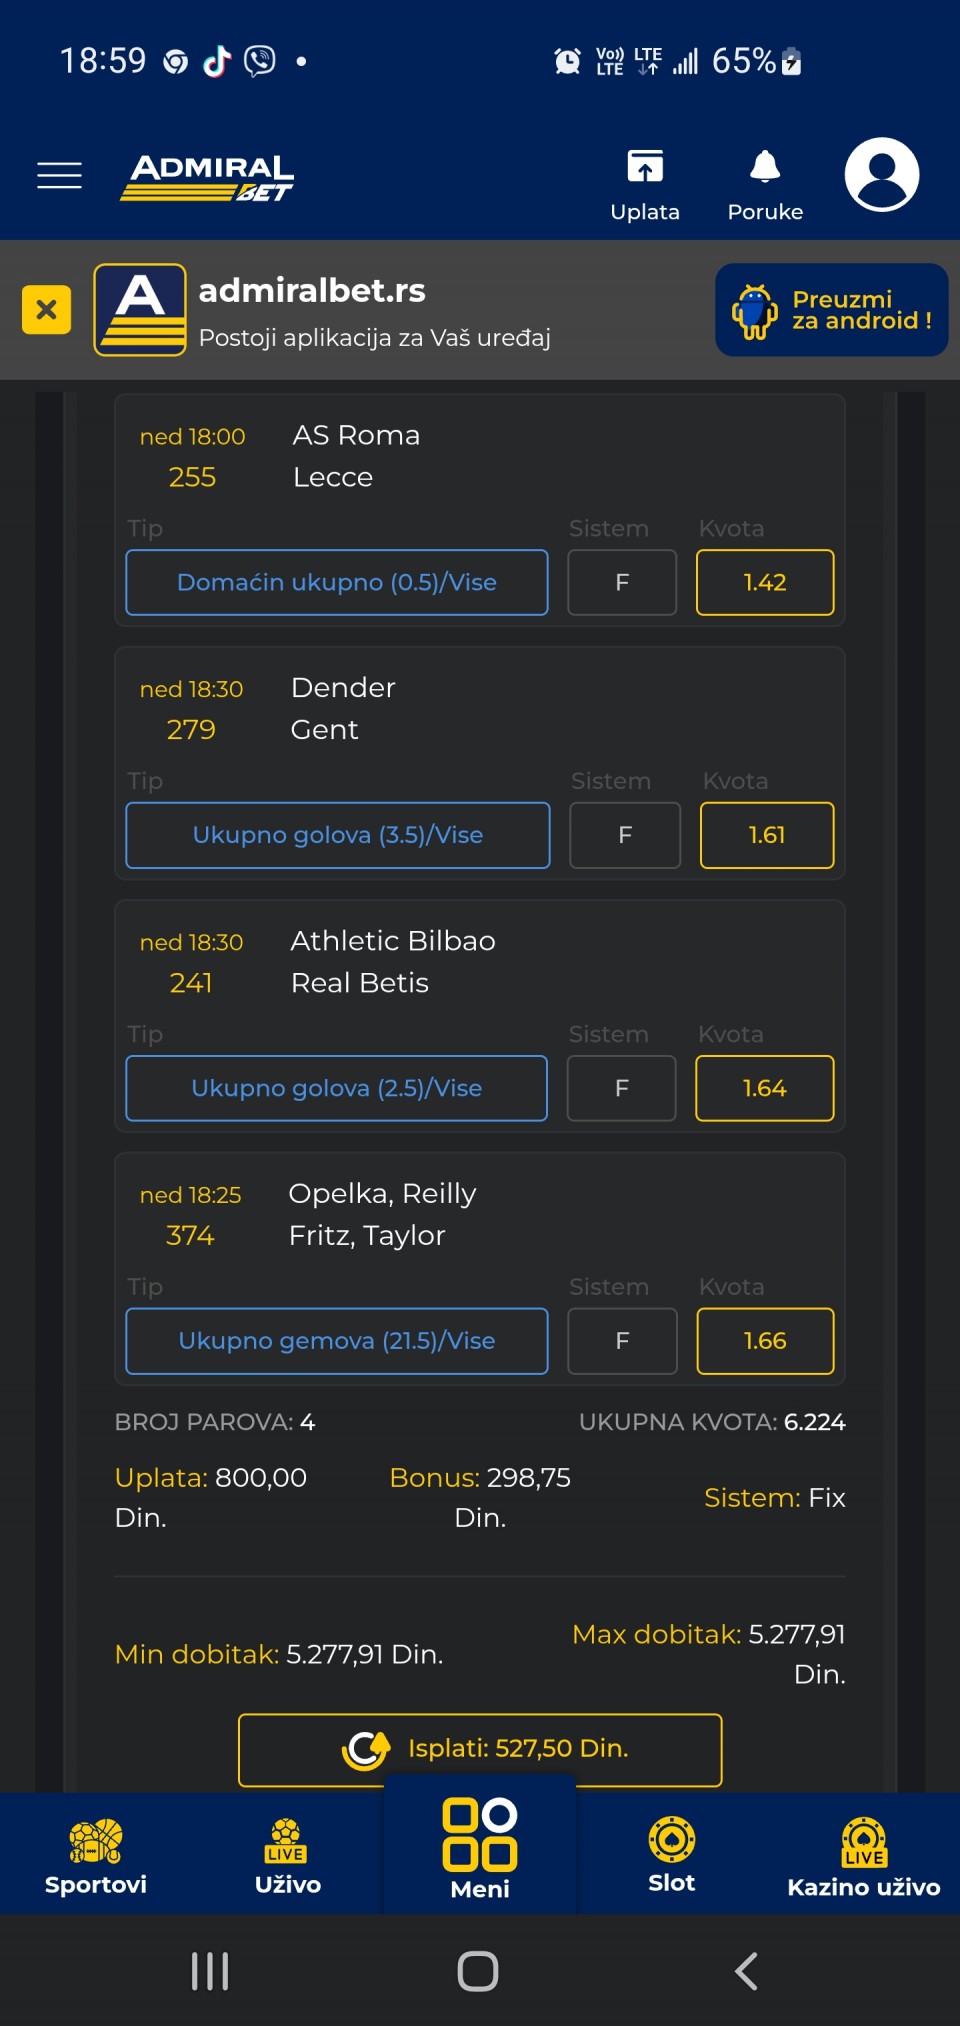Tap the 1.61 odds for Dender–Gent
This screenshot has width=960, height=2026.
pyautogui.click(x=766, y=835)
